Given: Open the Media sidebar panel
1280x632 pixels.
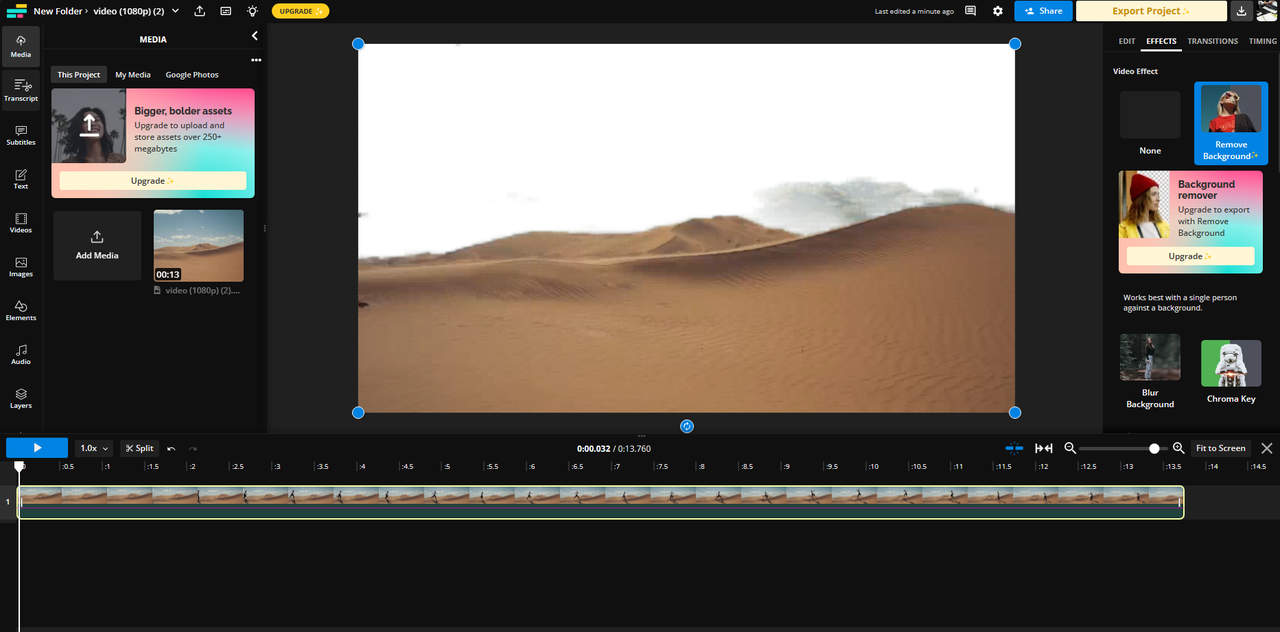Looking at the screenshot, I should [x=21, y=46].
